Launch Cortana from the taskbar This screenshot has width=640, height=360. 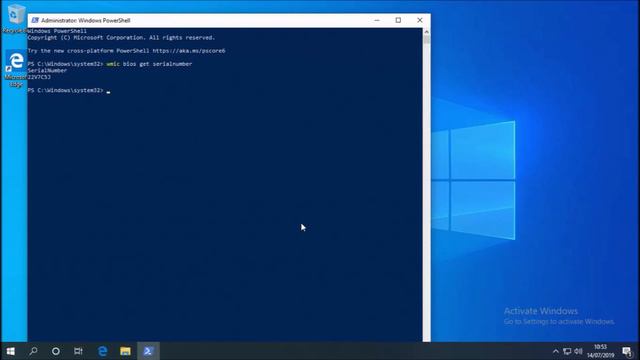pyautogui.click(x=56, y=351)
